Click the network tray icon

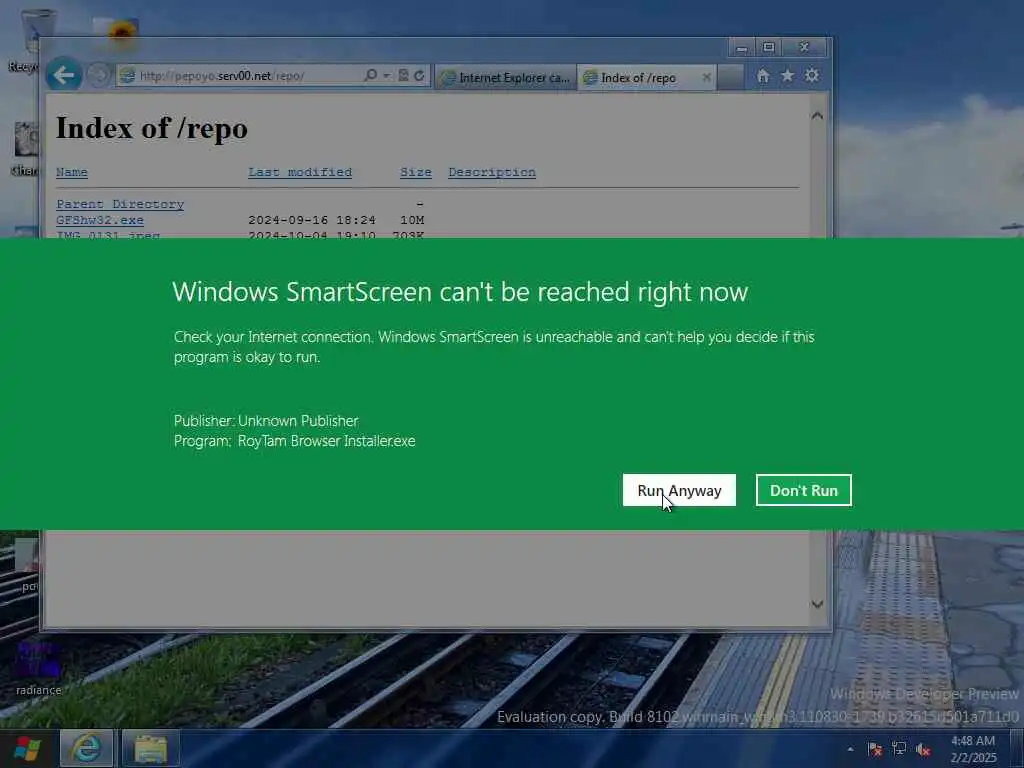tap(899, 749)
